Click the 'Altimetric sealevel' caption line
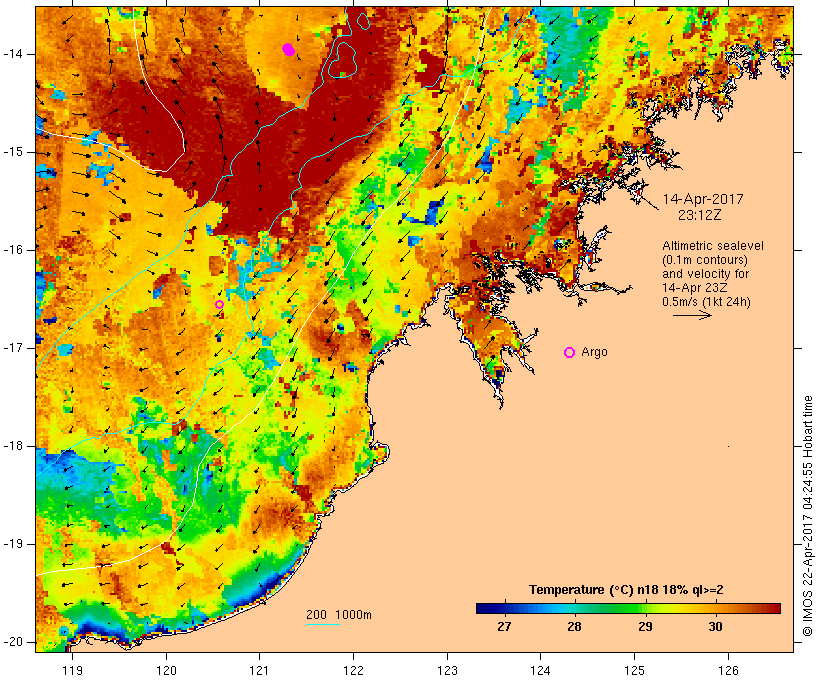Viewport: 820px width, 680px height. 713,245
